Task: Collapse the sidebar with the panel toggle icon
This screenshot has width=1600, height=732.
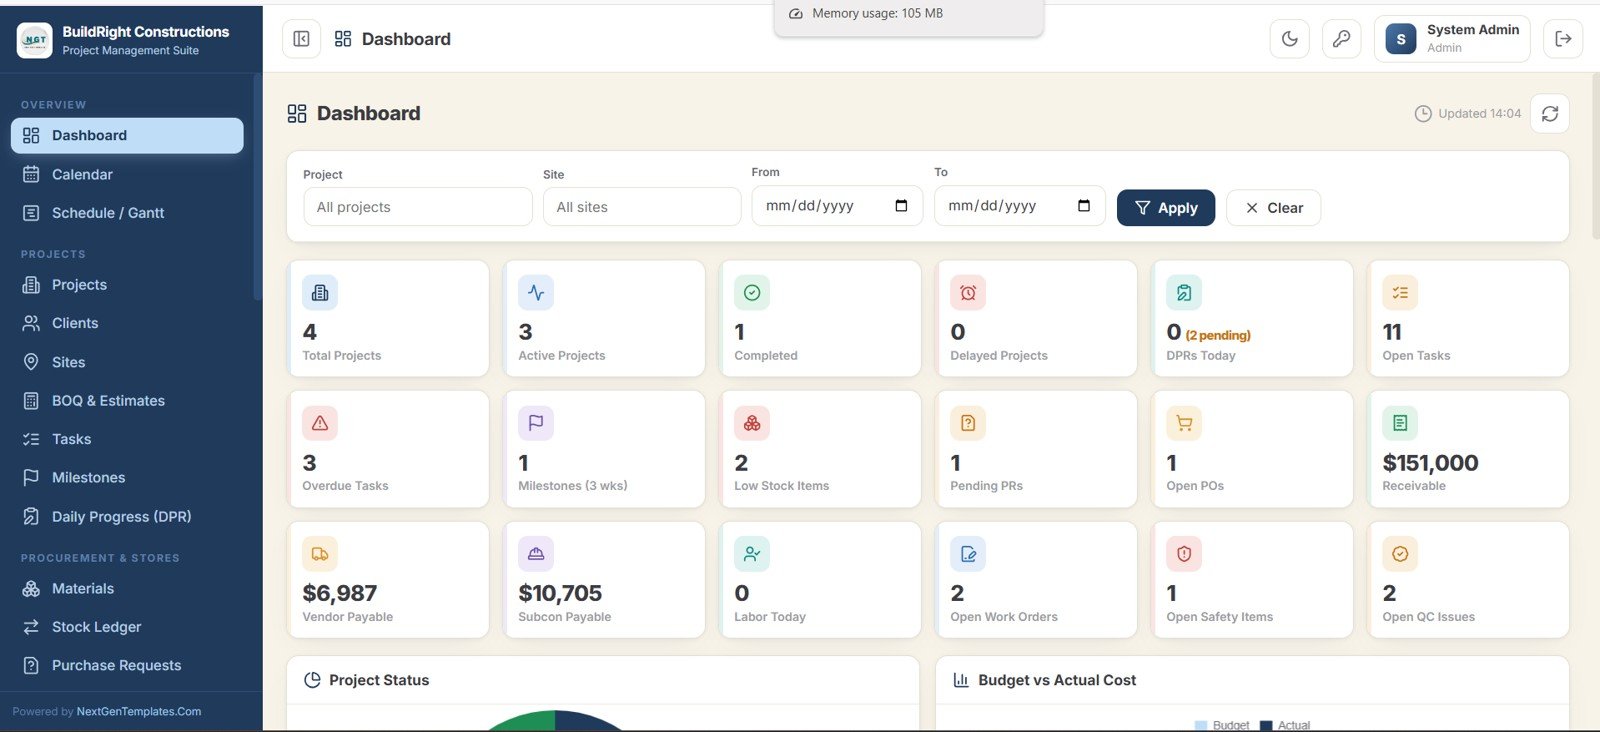Action: pyautogui.click(x=301, y=39)
